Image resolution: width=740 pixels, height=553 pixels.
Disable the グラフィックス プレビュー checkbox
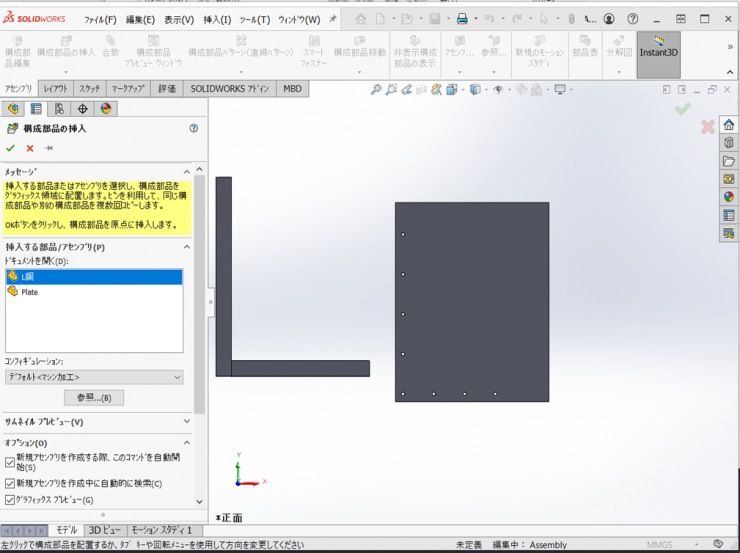(x=11, y=500)
